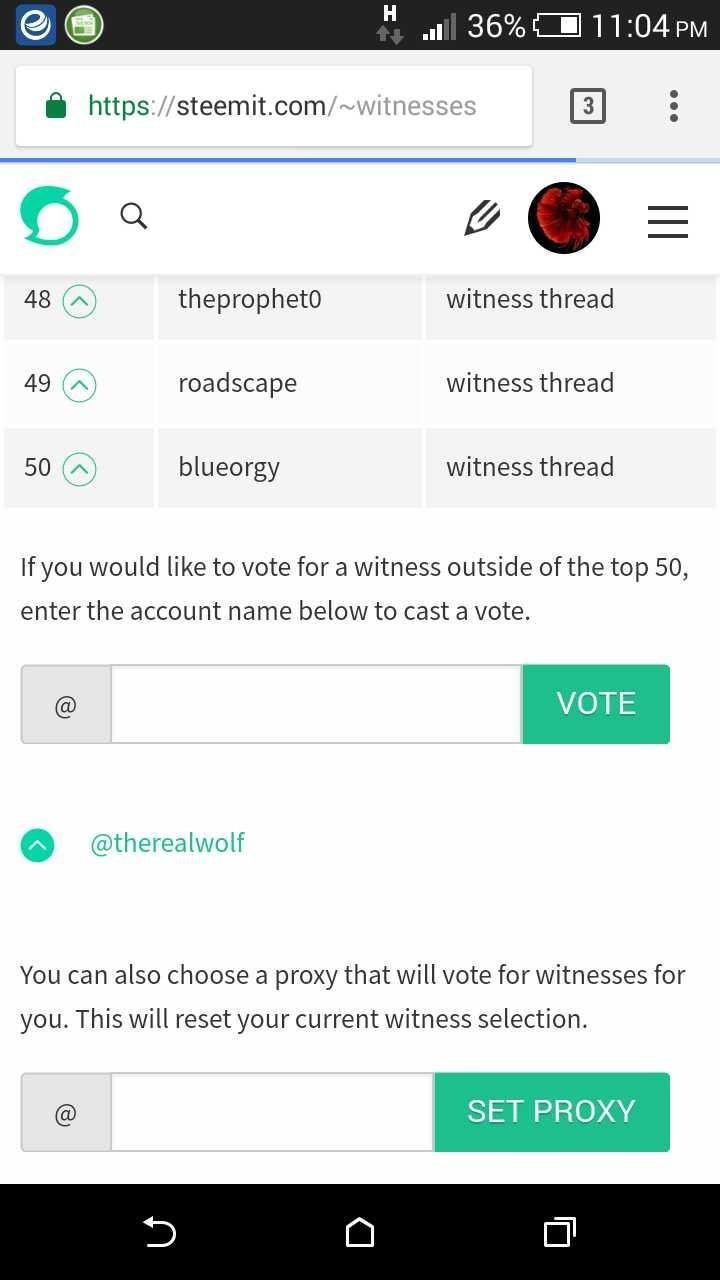The image size is (720, 1280).
Task: Open the @therealwolf profile link
Action: (x=167, y=843)
